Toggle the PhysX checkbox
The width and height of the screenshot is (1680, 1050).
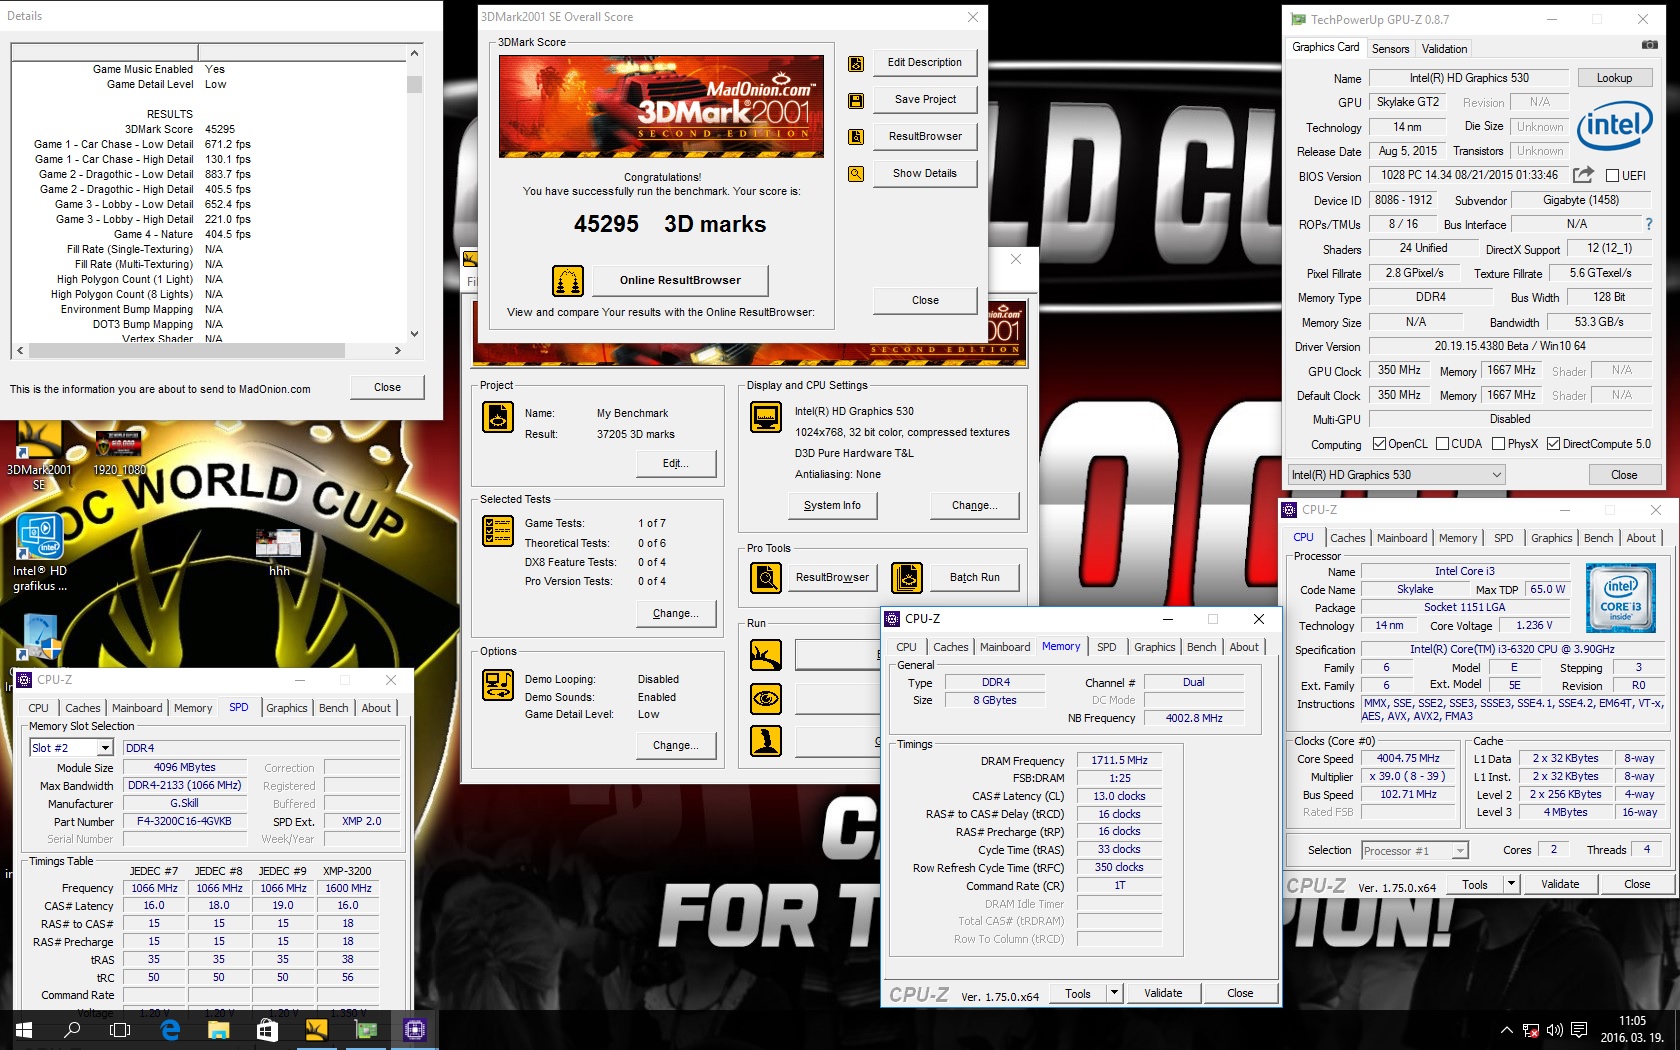tap(1499, 444)
